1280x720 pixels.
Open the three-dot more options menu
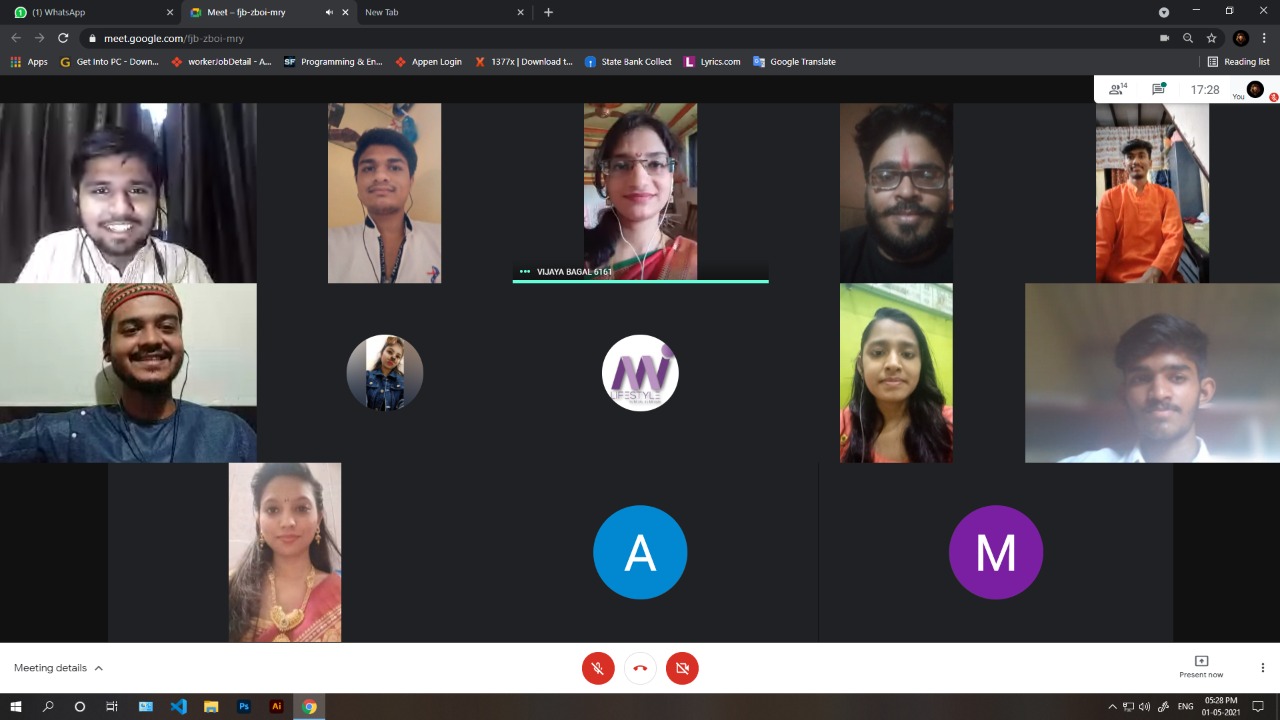click(1262, 668)
